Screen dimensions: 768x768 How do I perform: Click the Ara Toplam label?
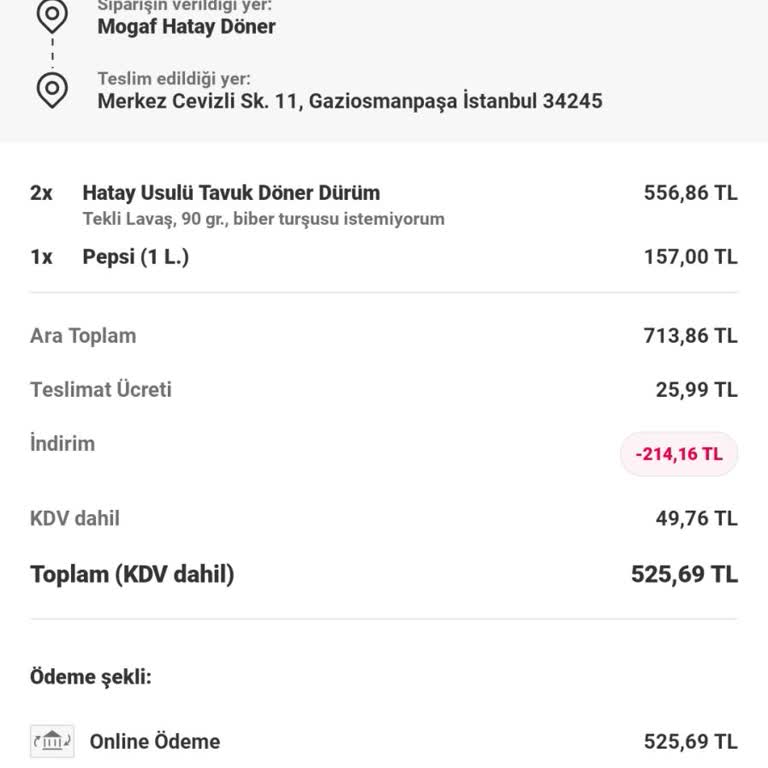point(83,336)
